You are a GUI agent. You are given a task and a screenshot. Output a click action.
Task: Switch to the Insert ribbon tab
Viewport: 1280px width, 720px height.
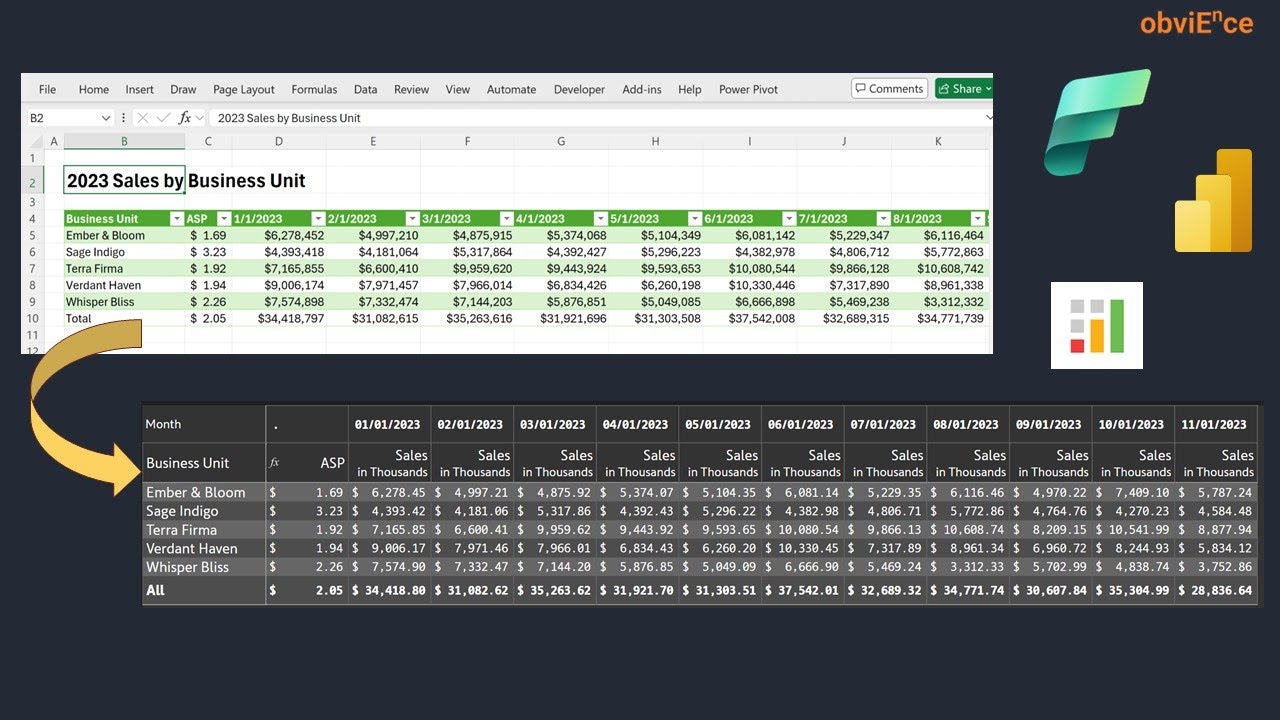pos(140,89)
